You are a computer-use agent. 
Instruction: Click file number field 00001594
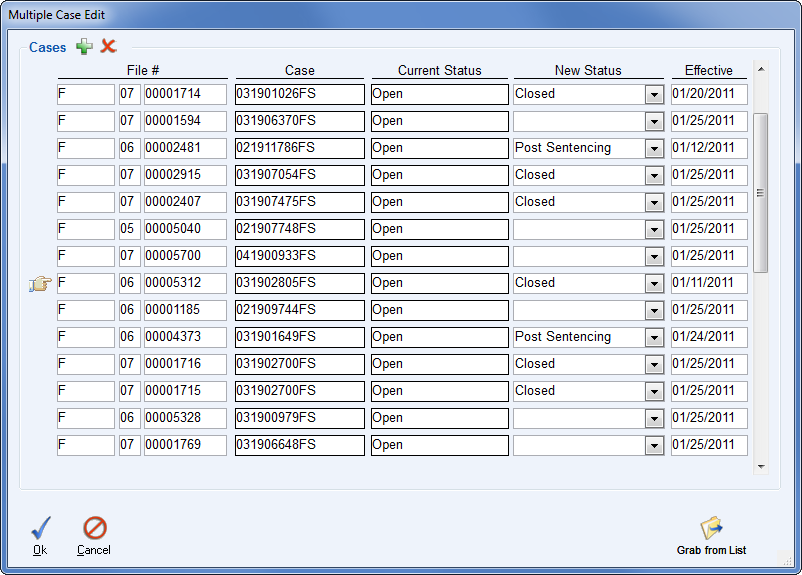(185, 122)
